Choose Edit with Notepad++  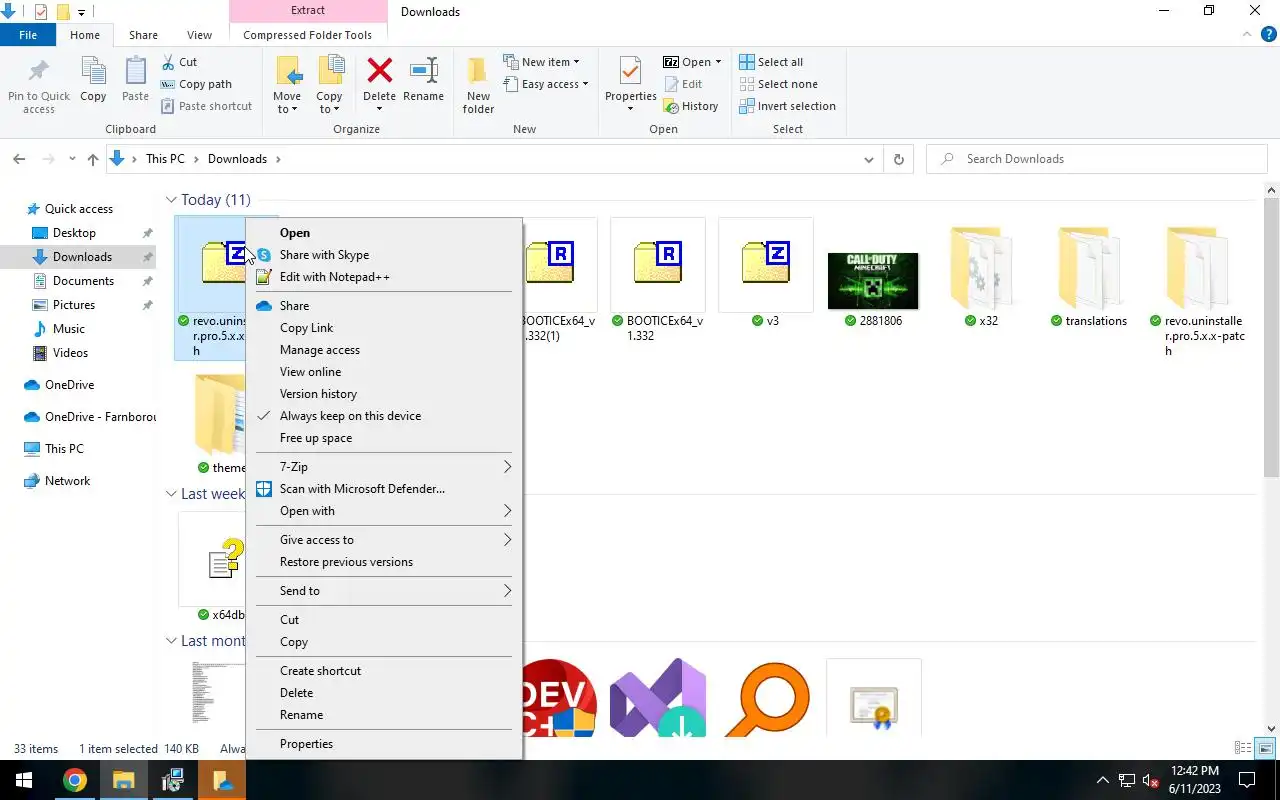[384, 277]
